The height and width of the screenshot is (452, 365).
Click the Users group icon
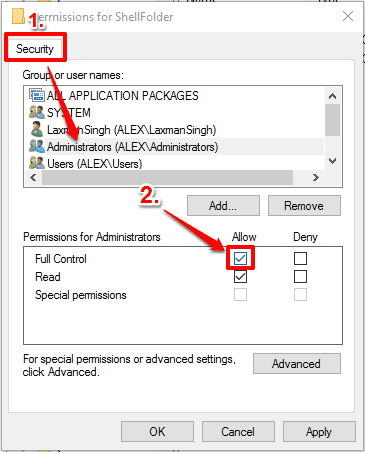click(x=37, y=163)
